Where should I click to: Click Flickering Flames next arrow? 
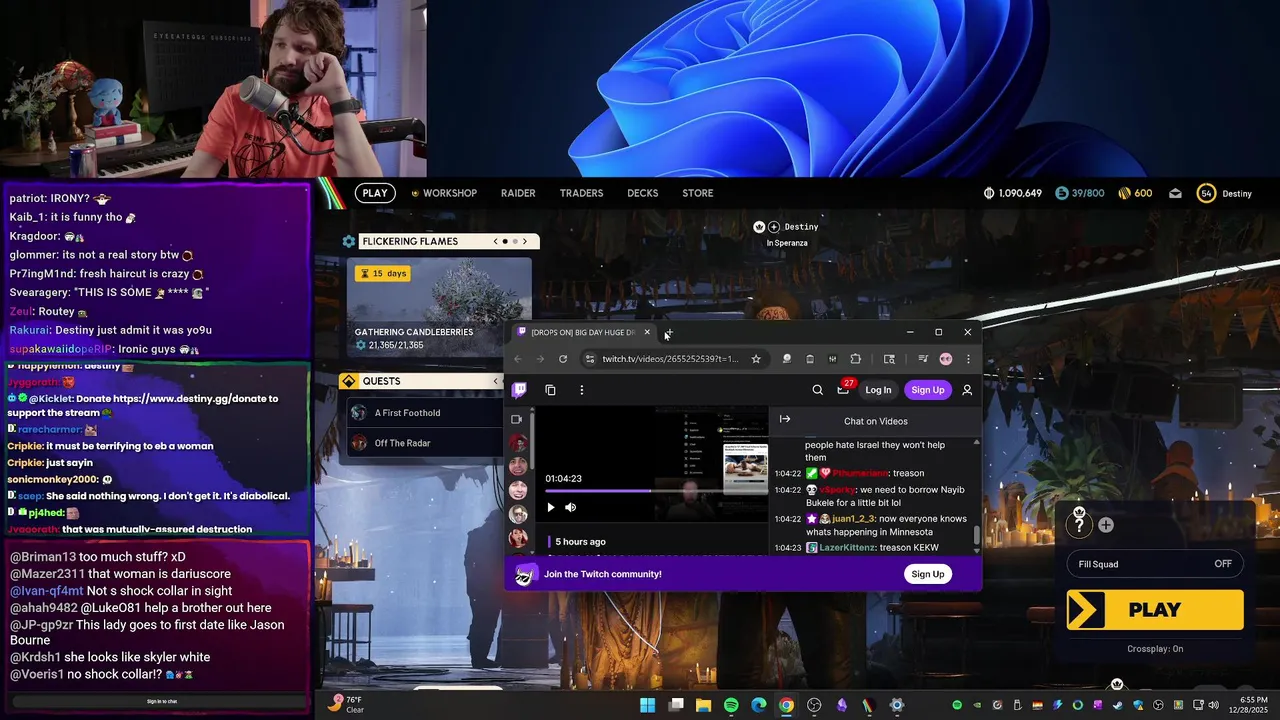coord(524,241)
